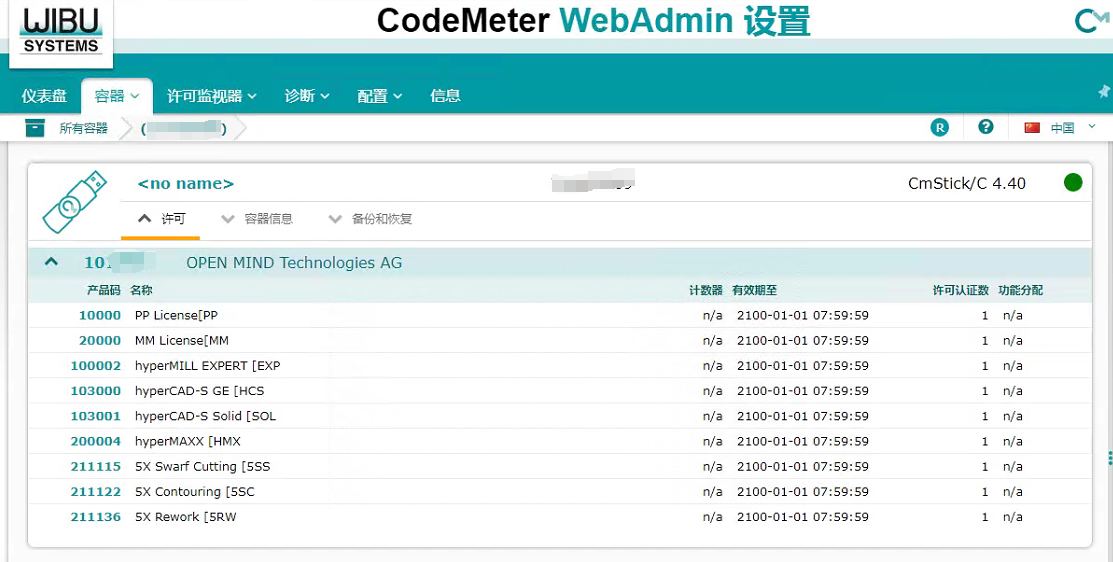Click the China flag icon
Screen dimensions: 1113x562
[x=1032, y=128]
